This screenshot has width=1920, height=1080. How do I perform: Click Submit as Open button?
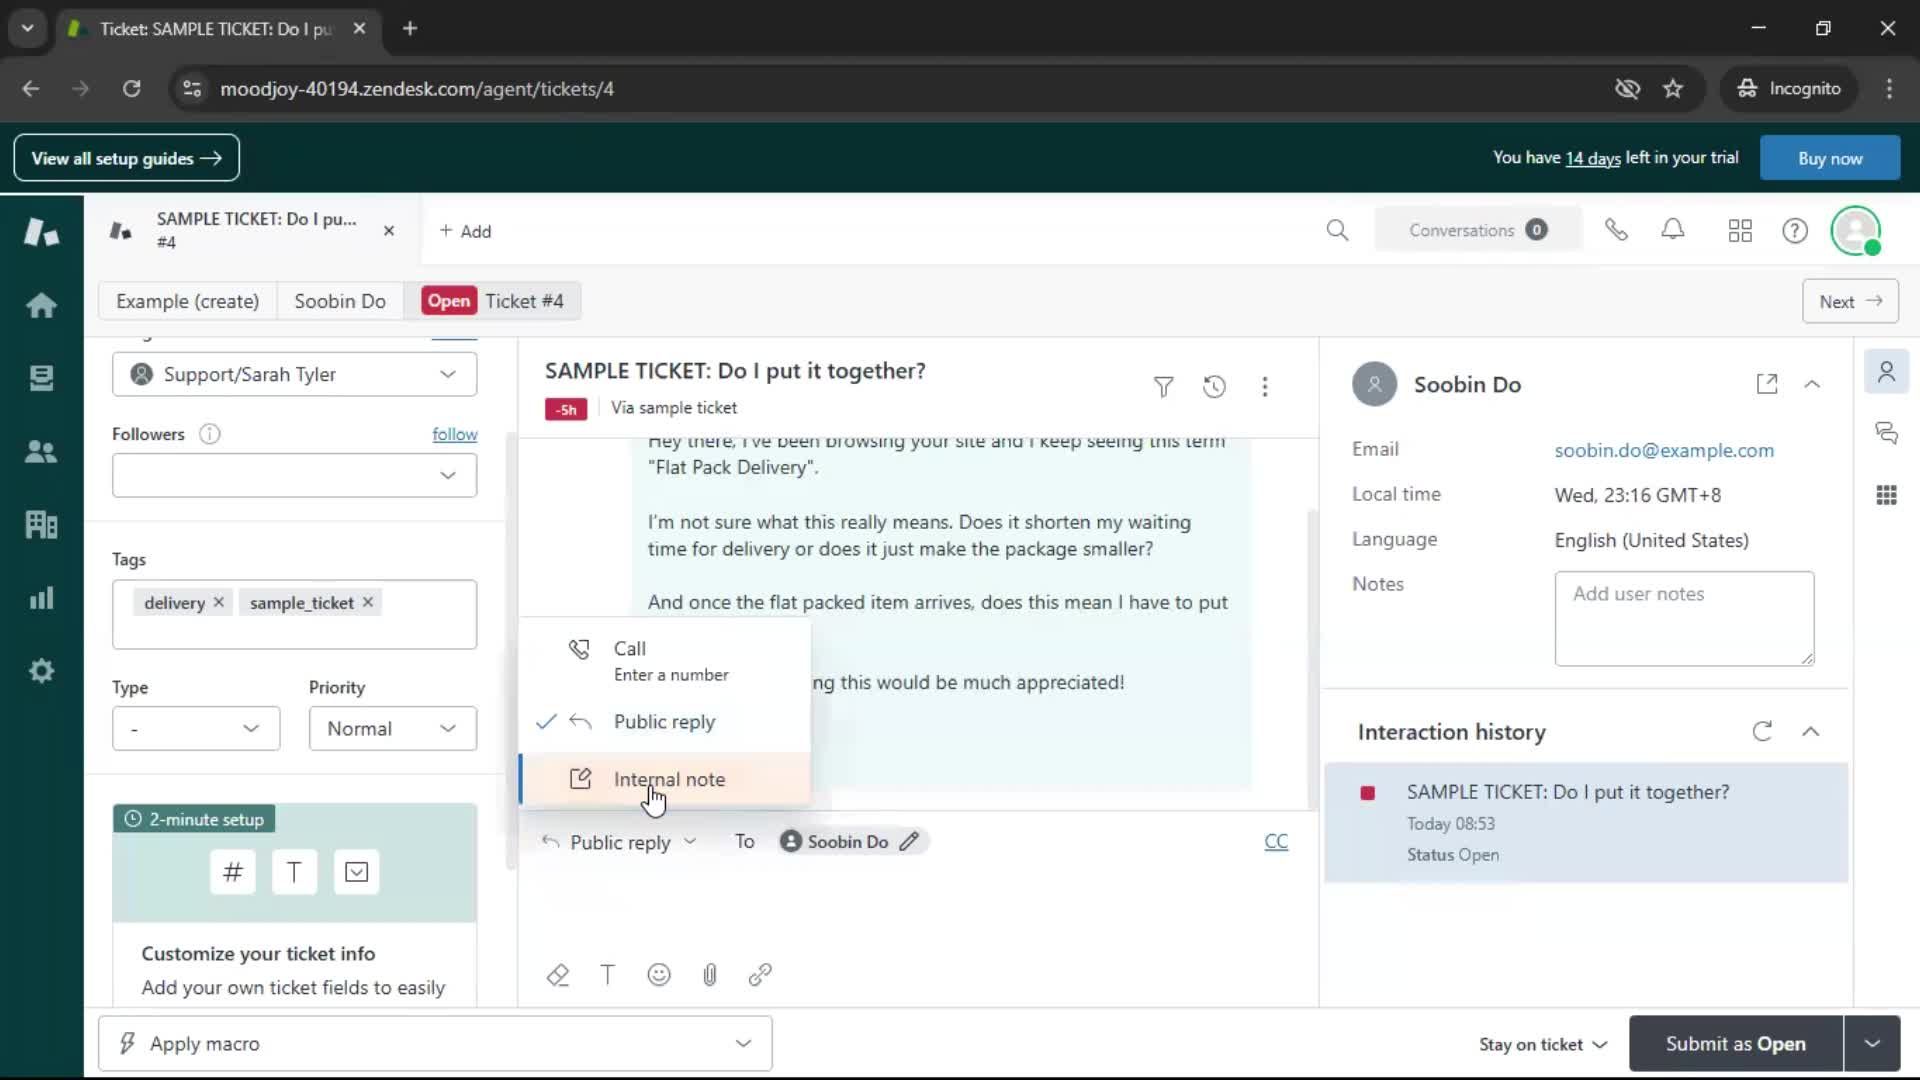coord(1735,1044)
